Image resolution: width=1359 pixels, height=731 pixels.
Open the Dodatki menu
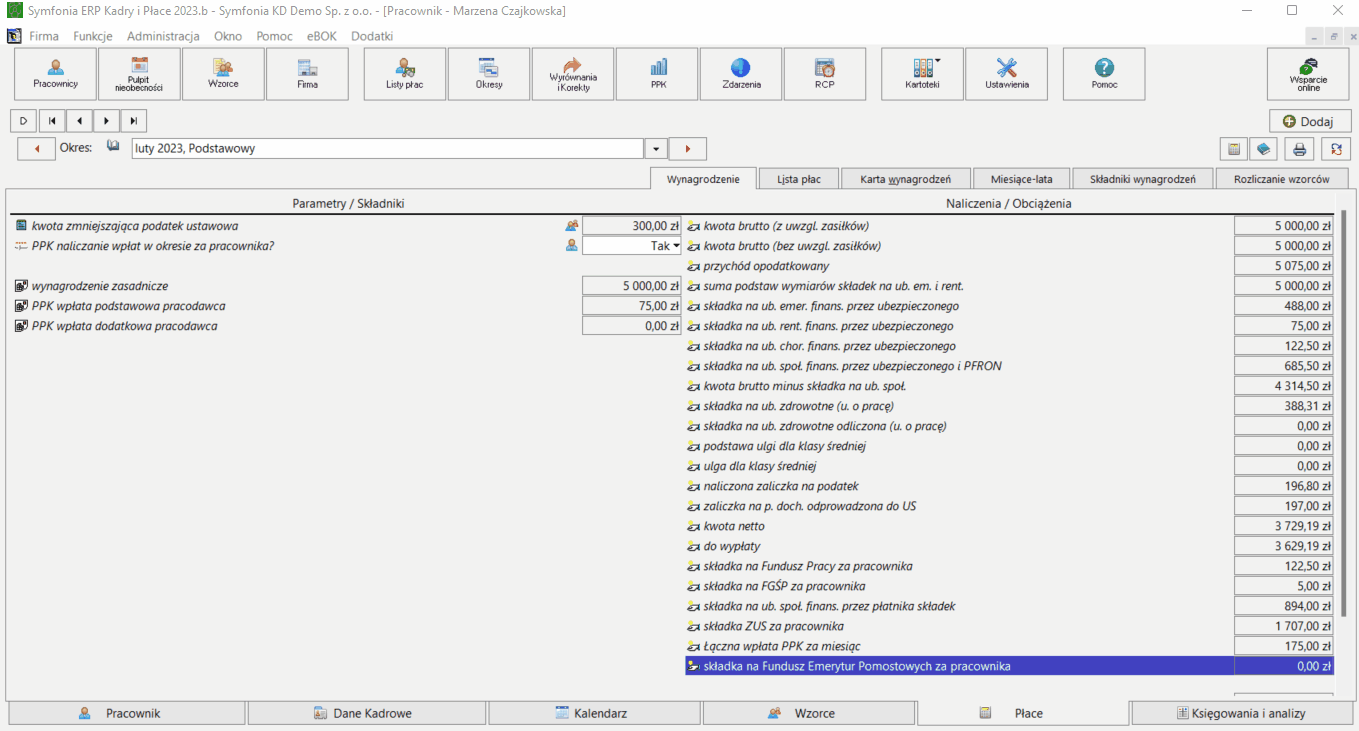[372, 36]
